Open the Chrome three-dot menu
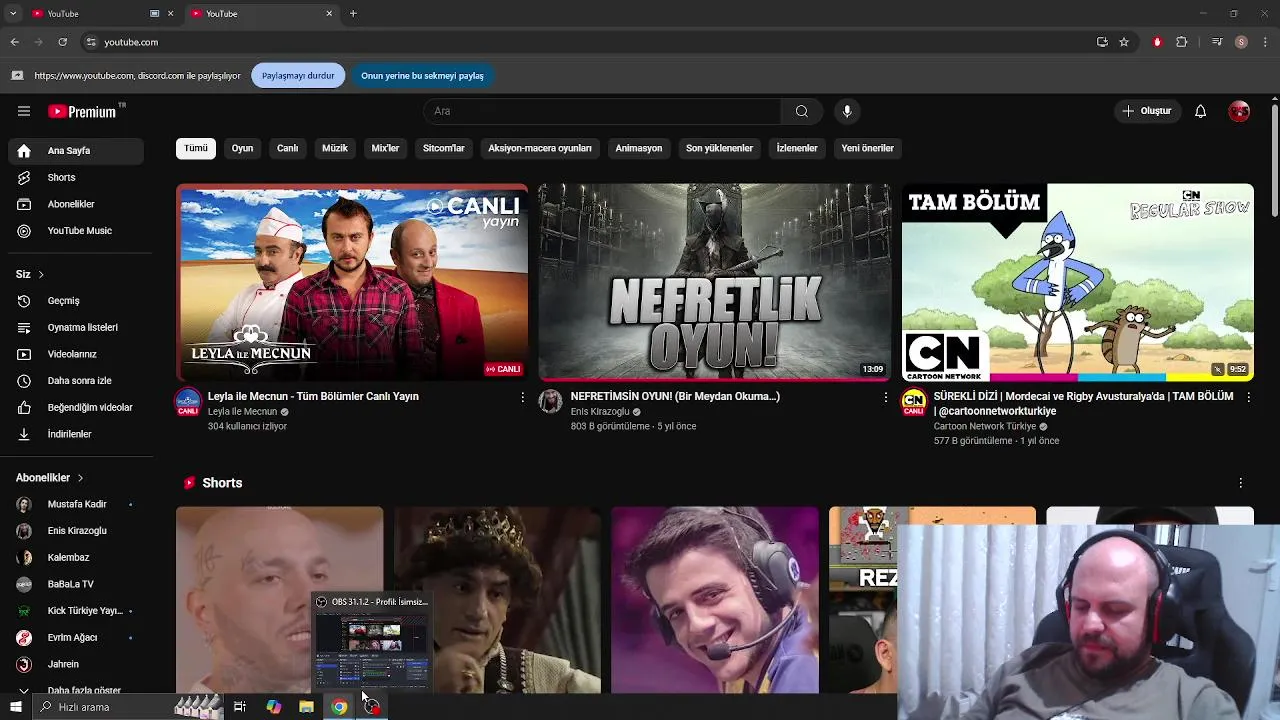The image size is (1280, 720). coord(1266,42)
